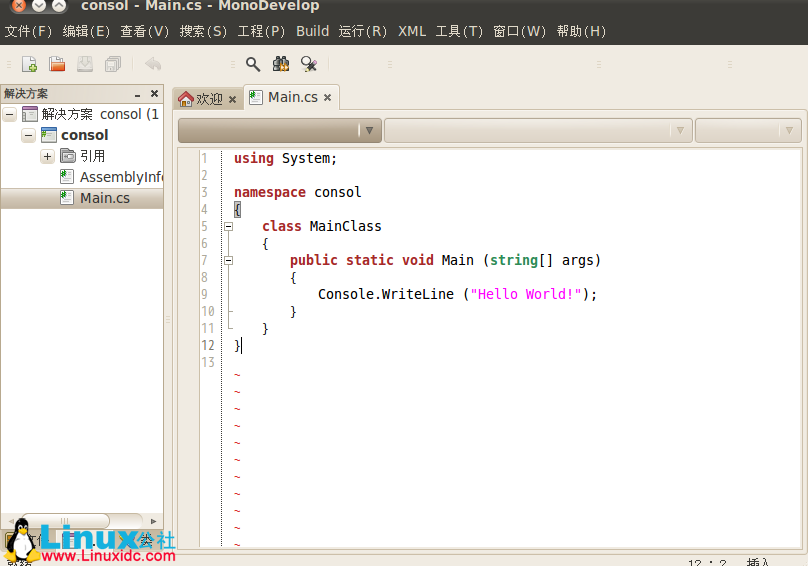Click the New File toolbar icon

tap(30, 64)
